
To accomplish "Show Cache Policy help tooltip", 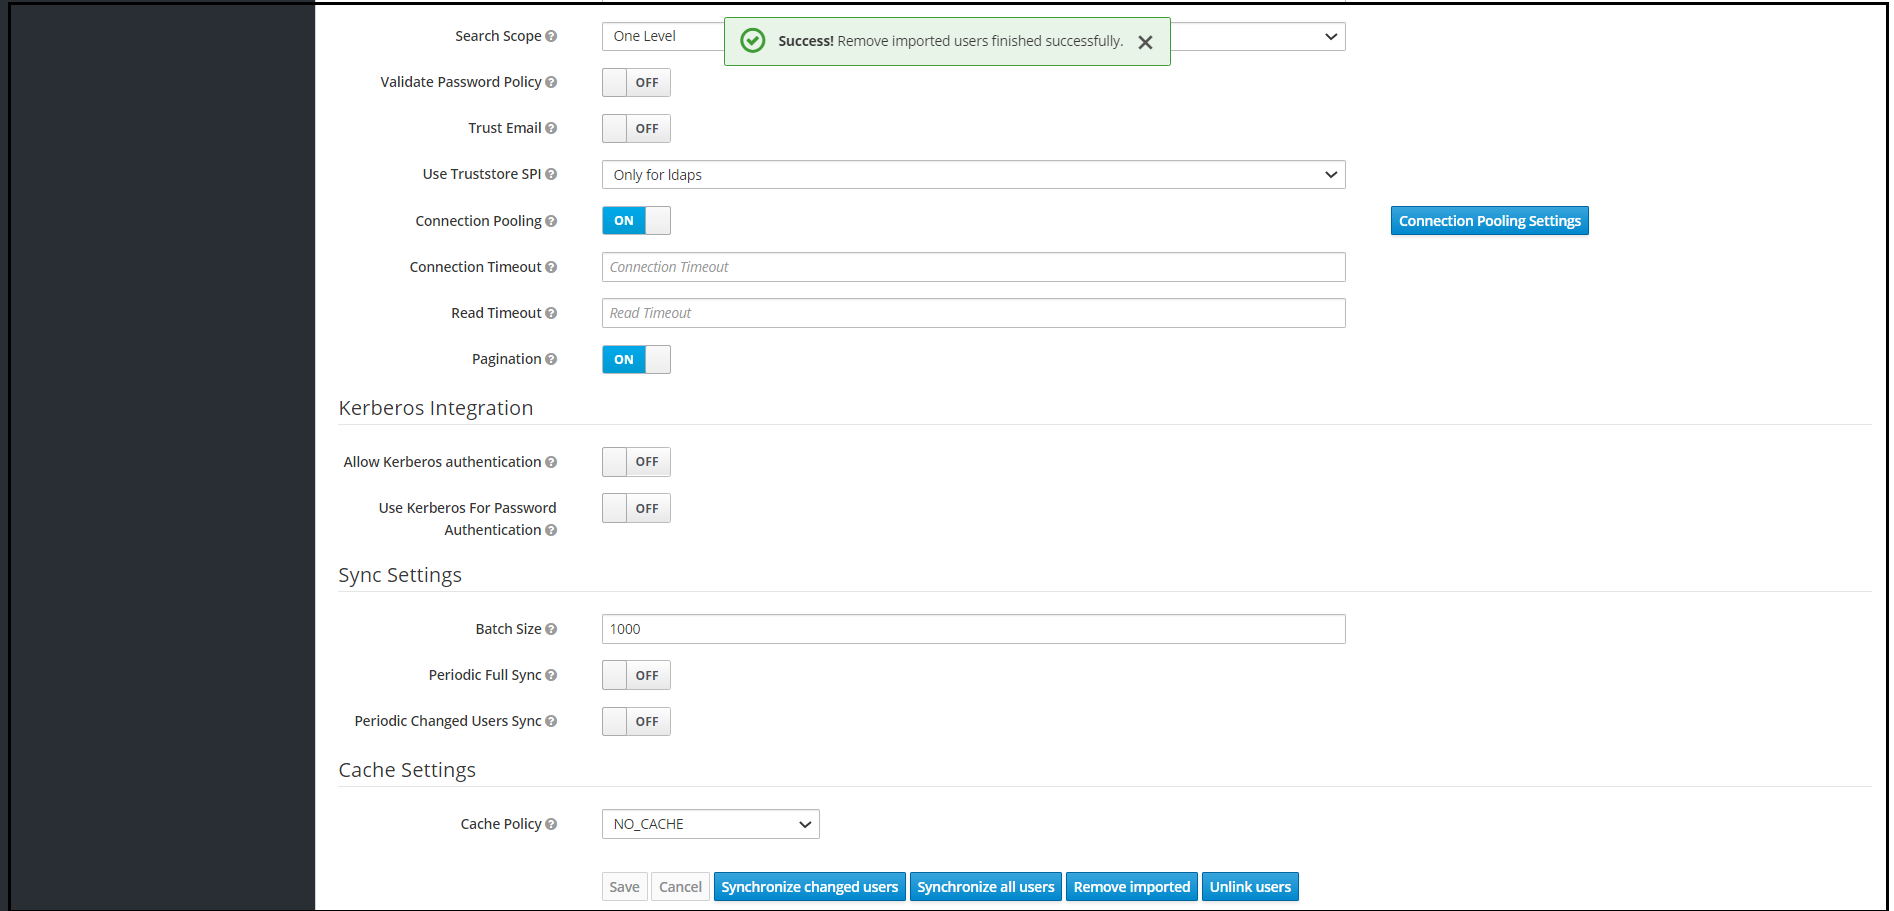I will [x=551, y=824].
